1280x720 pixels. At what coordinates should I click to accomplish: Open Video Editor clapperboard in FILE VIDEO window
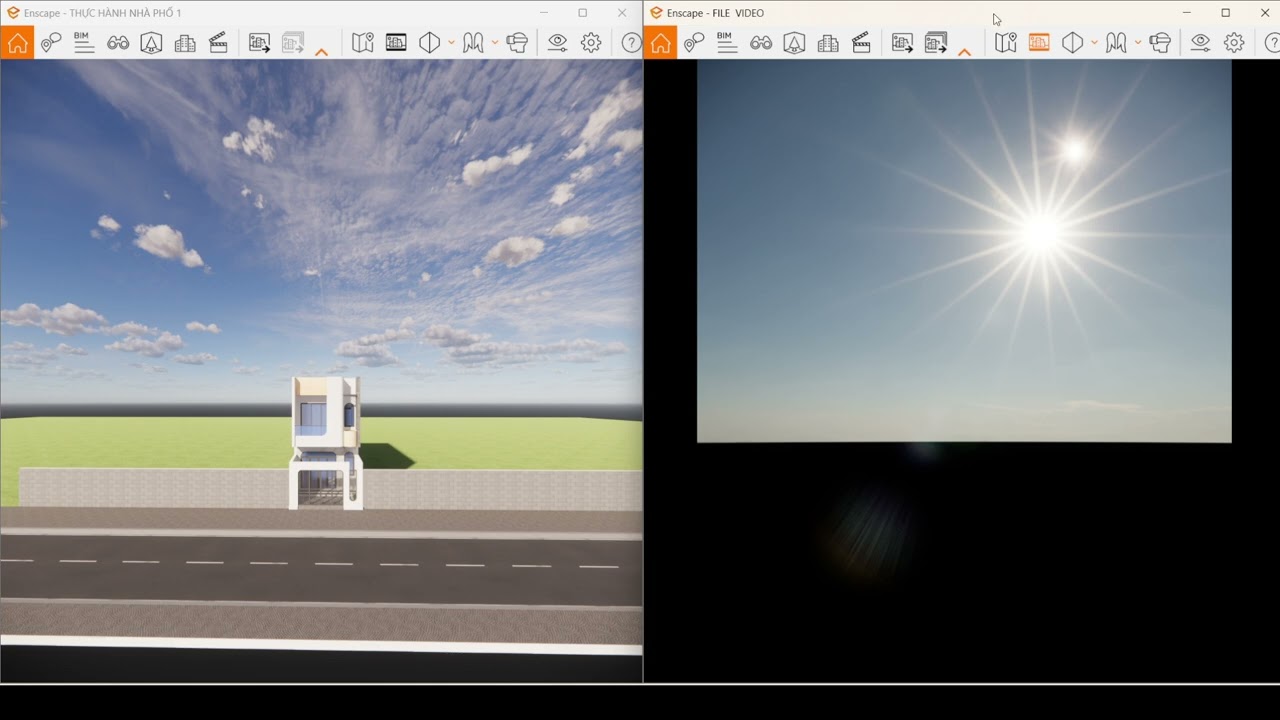861,43
